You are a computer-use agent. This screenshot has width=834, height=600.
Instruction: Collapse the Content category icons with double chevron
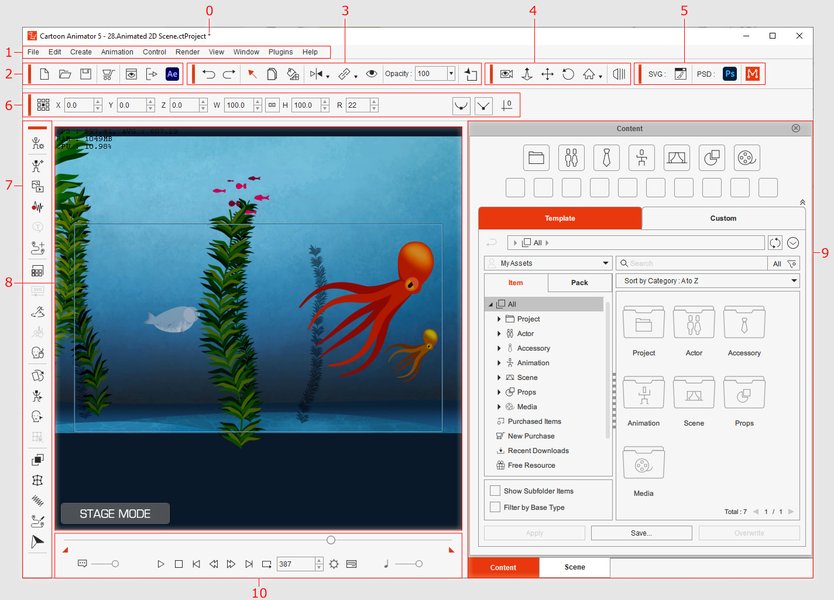pos(802,202)
